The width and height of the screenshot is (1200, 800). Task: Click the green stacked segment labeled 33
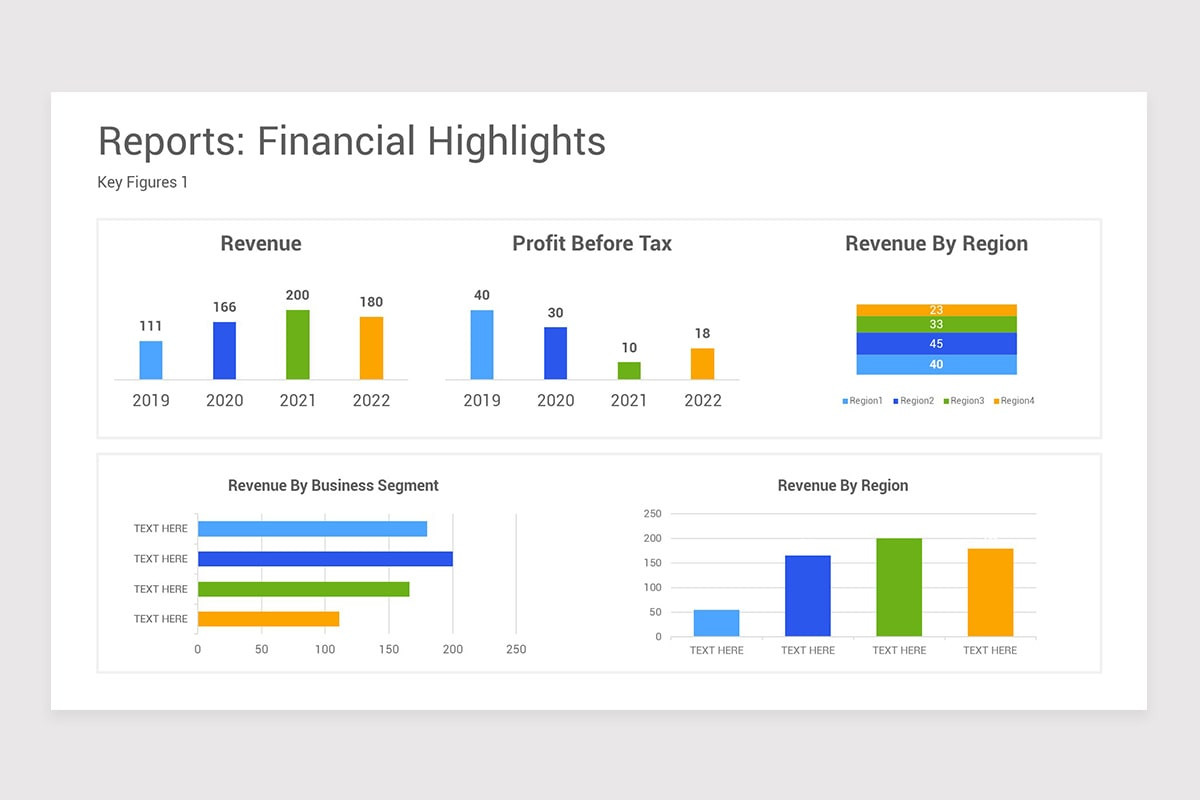[937, 325]
